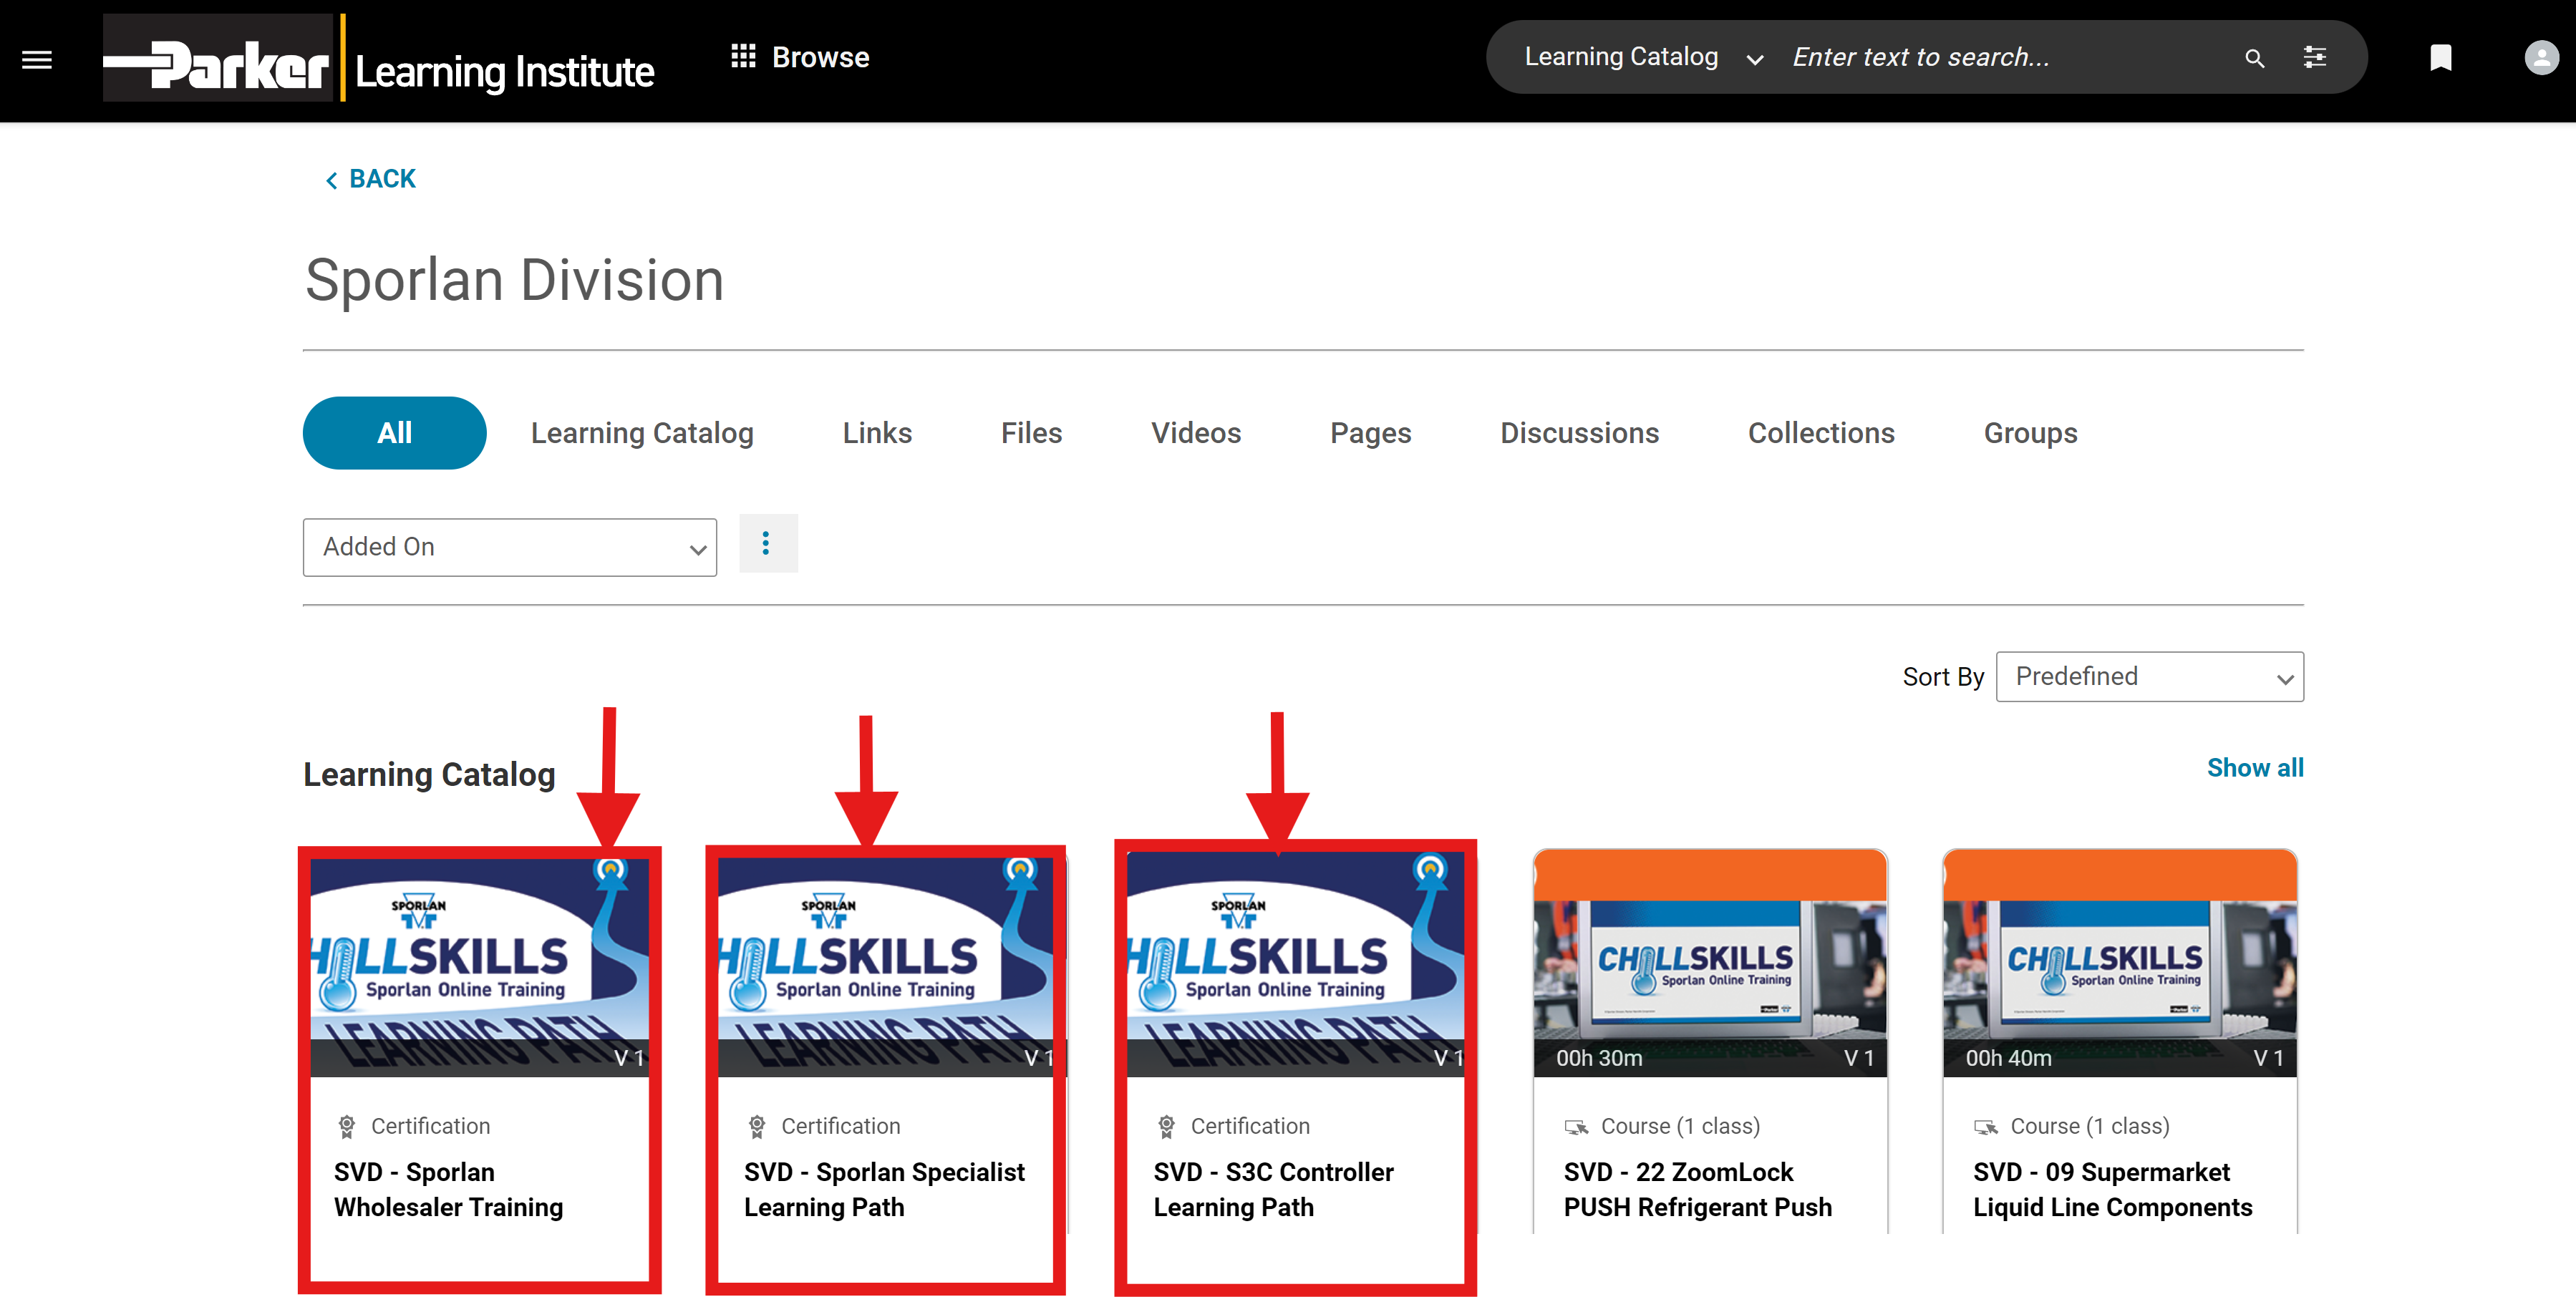Click the Show all link
This screenshot has height=1297, width=2576.
point(2255,768)
